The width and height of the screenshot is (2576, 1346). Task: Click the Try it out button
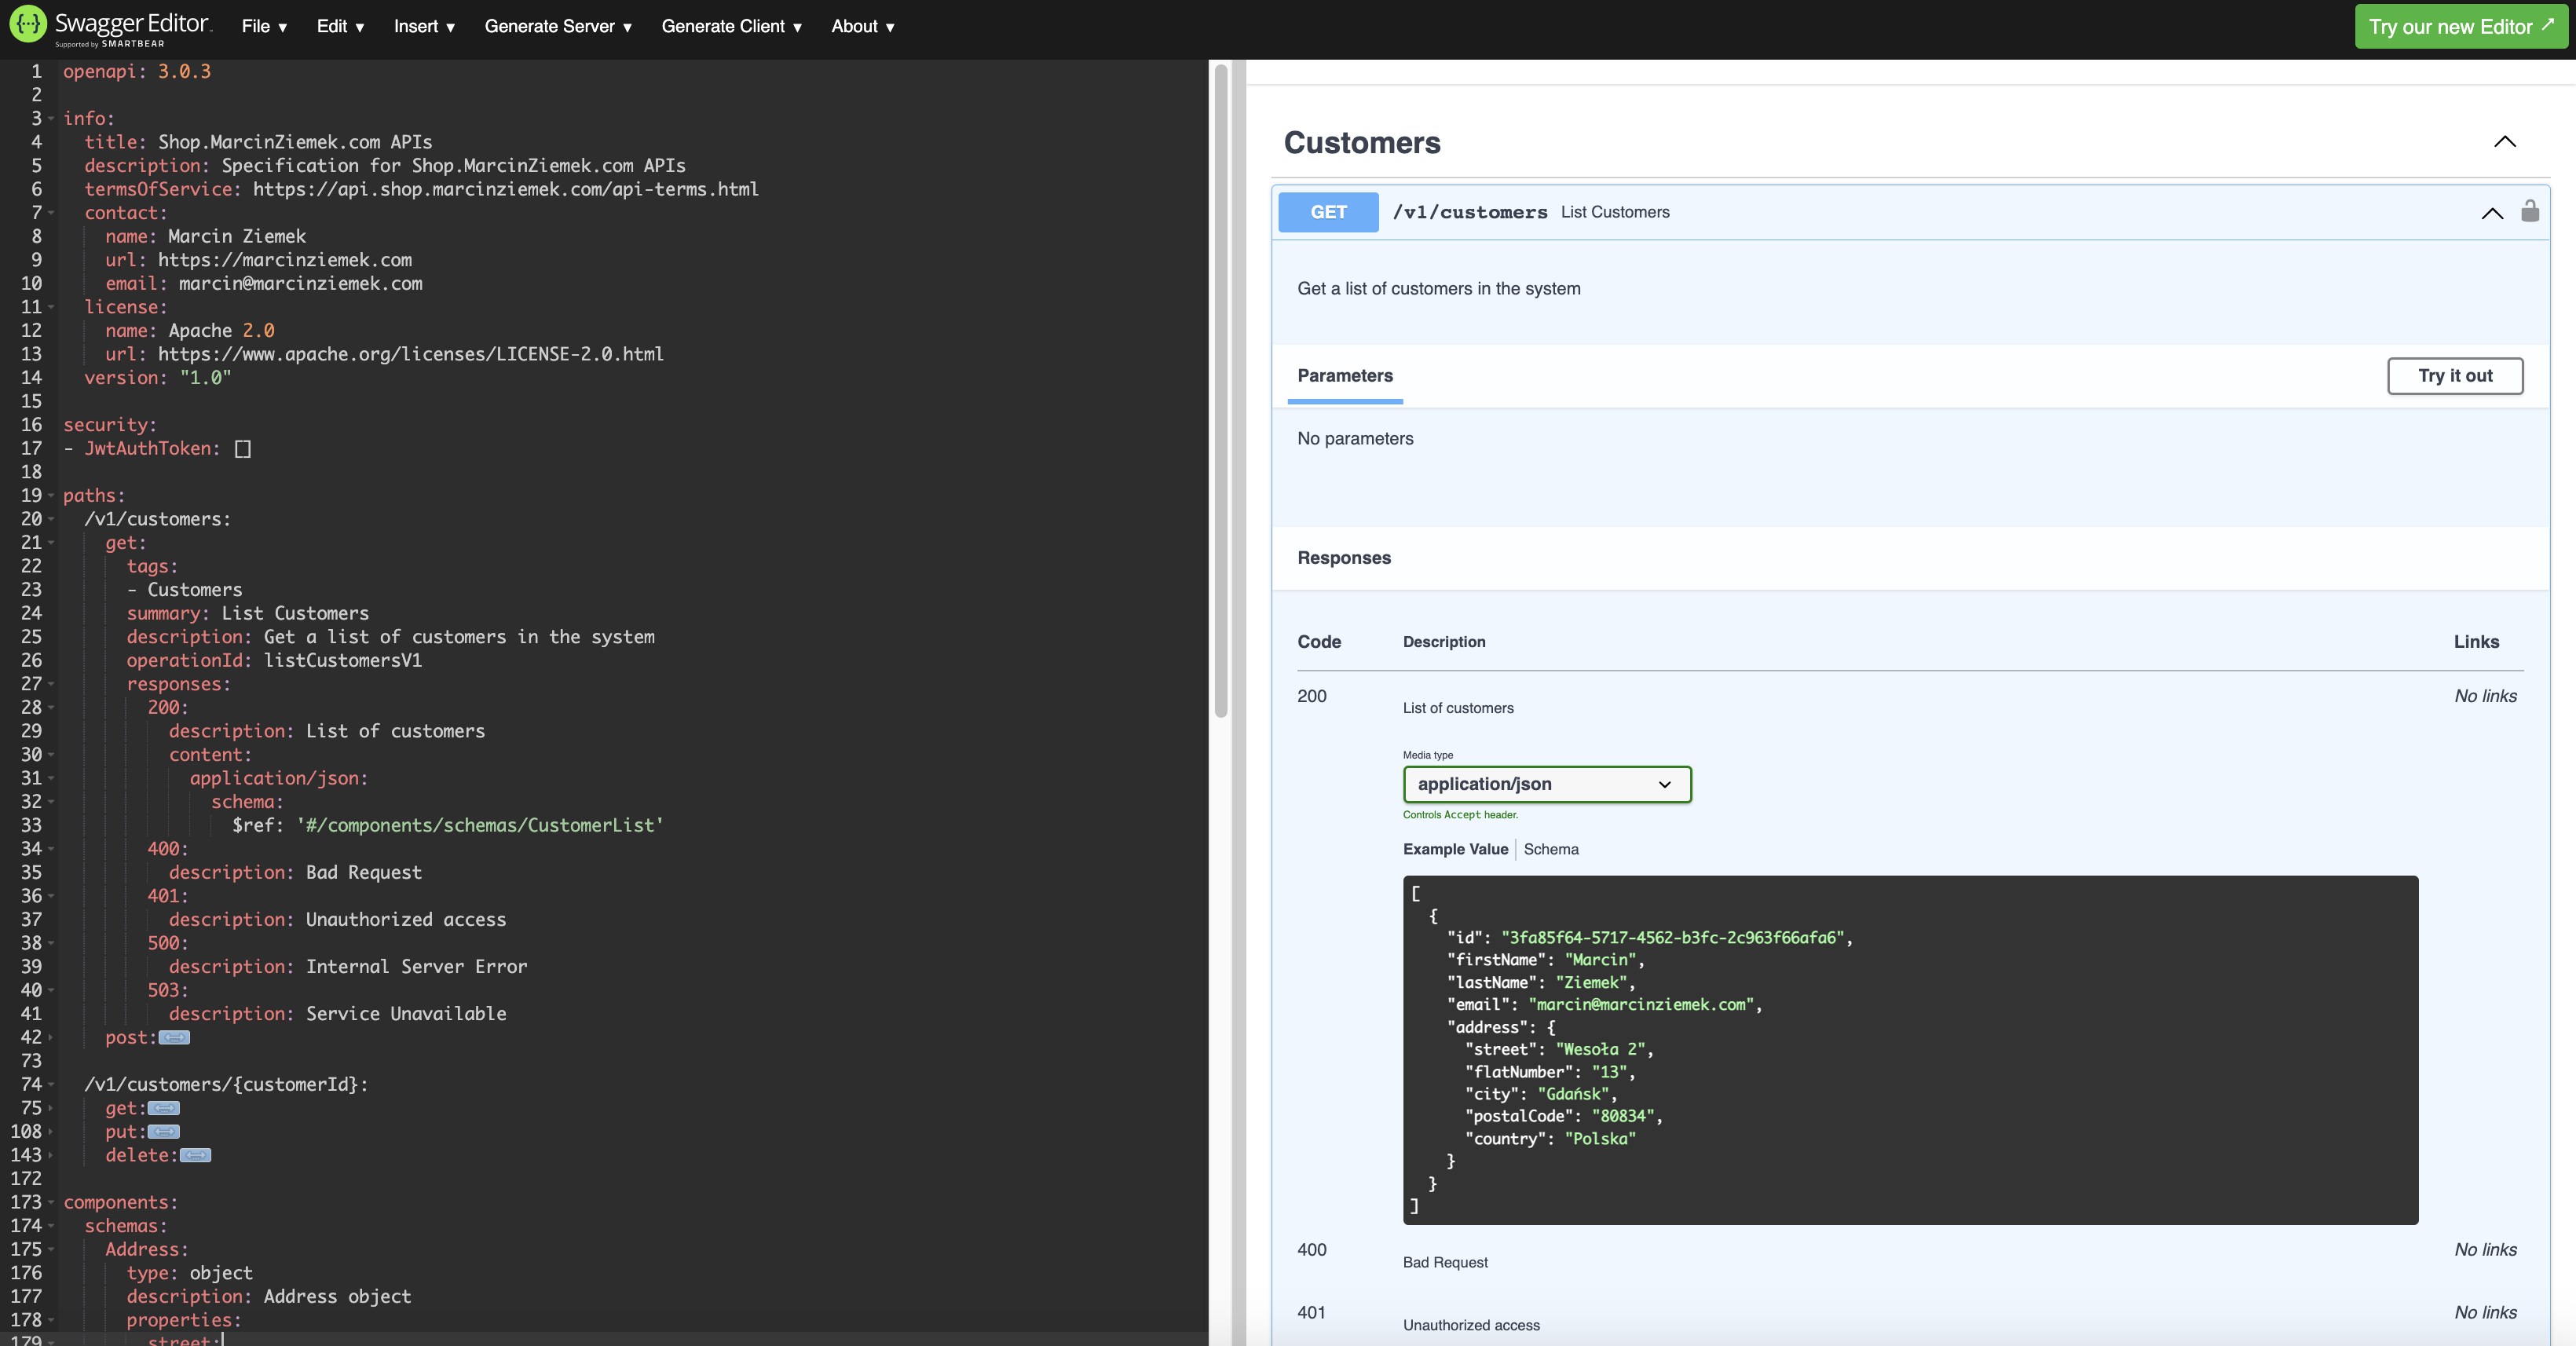pos(2455,376)
